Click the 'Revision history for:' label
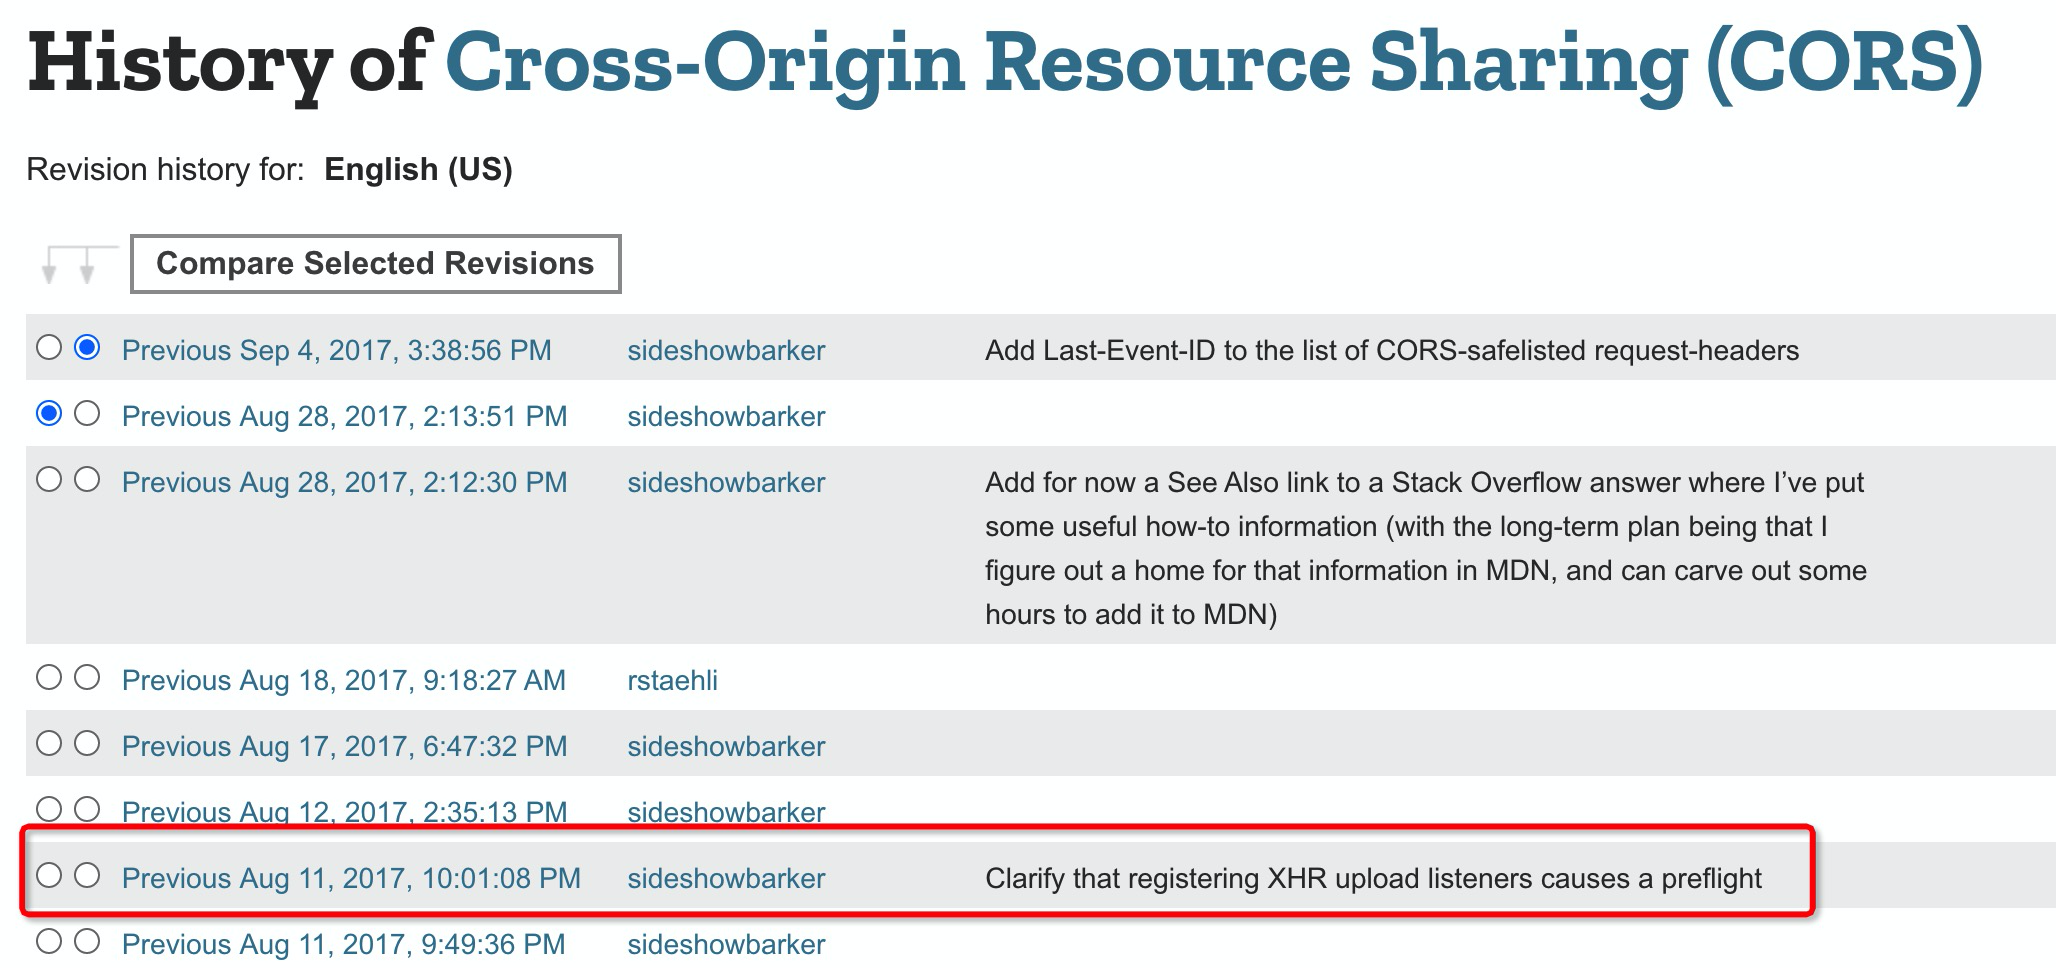2056x968 pixels. (165, 169)
